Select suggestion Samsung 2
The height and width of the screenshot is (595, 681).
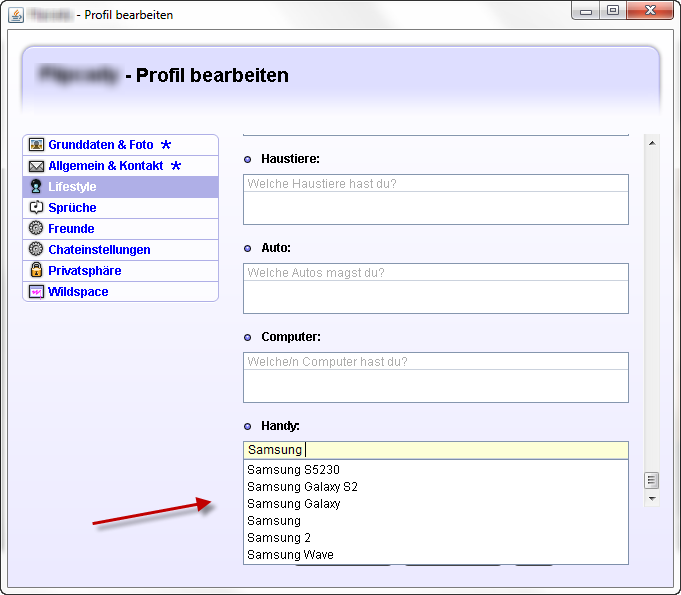(436, 538)
